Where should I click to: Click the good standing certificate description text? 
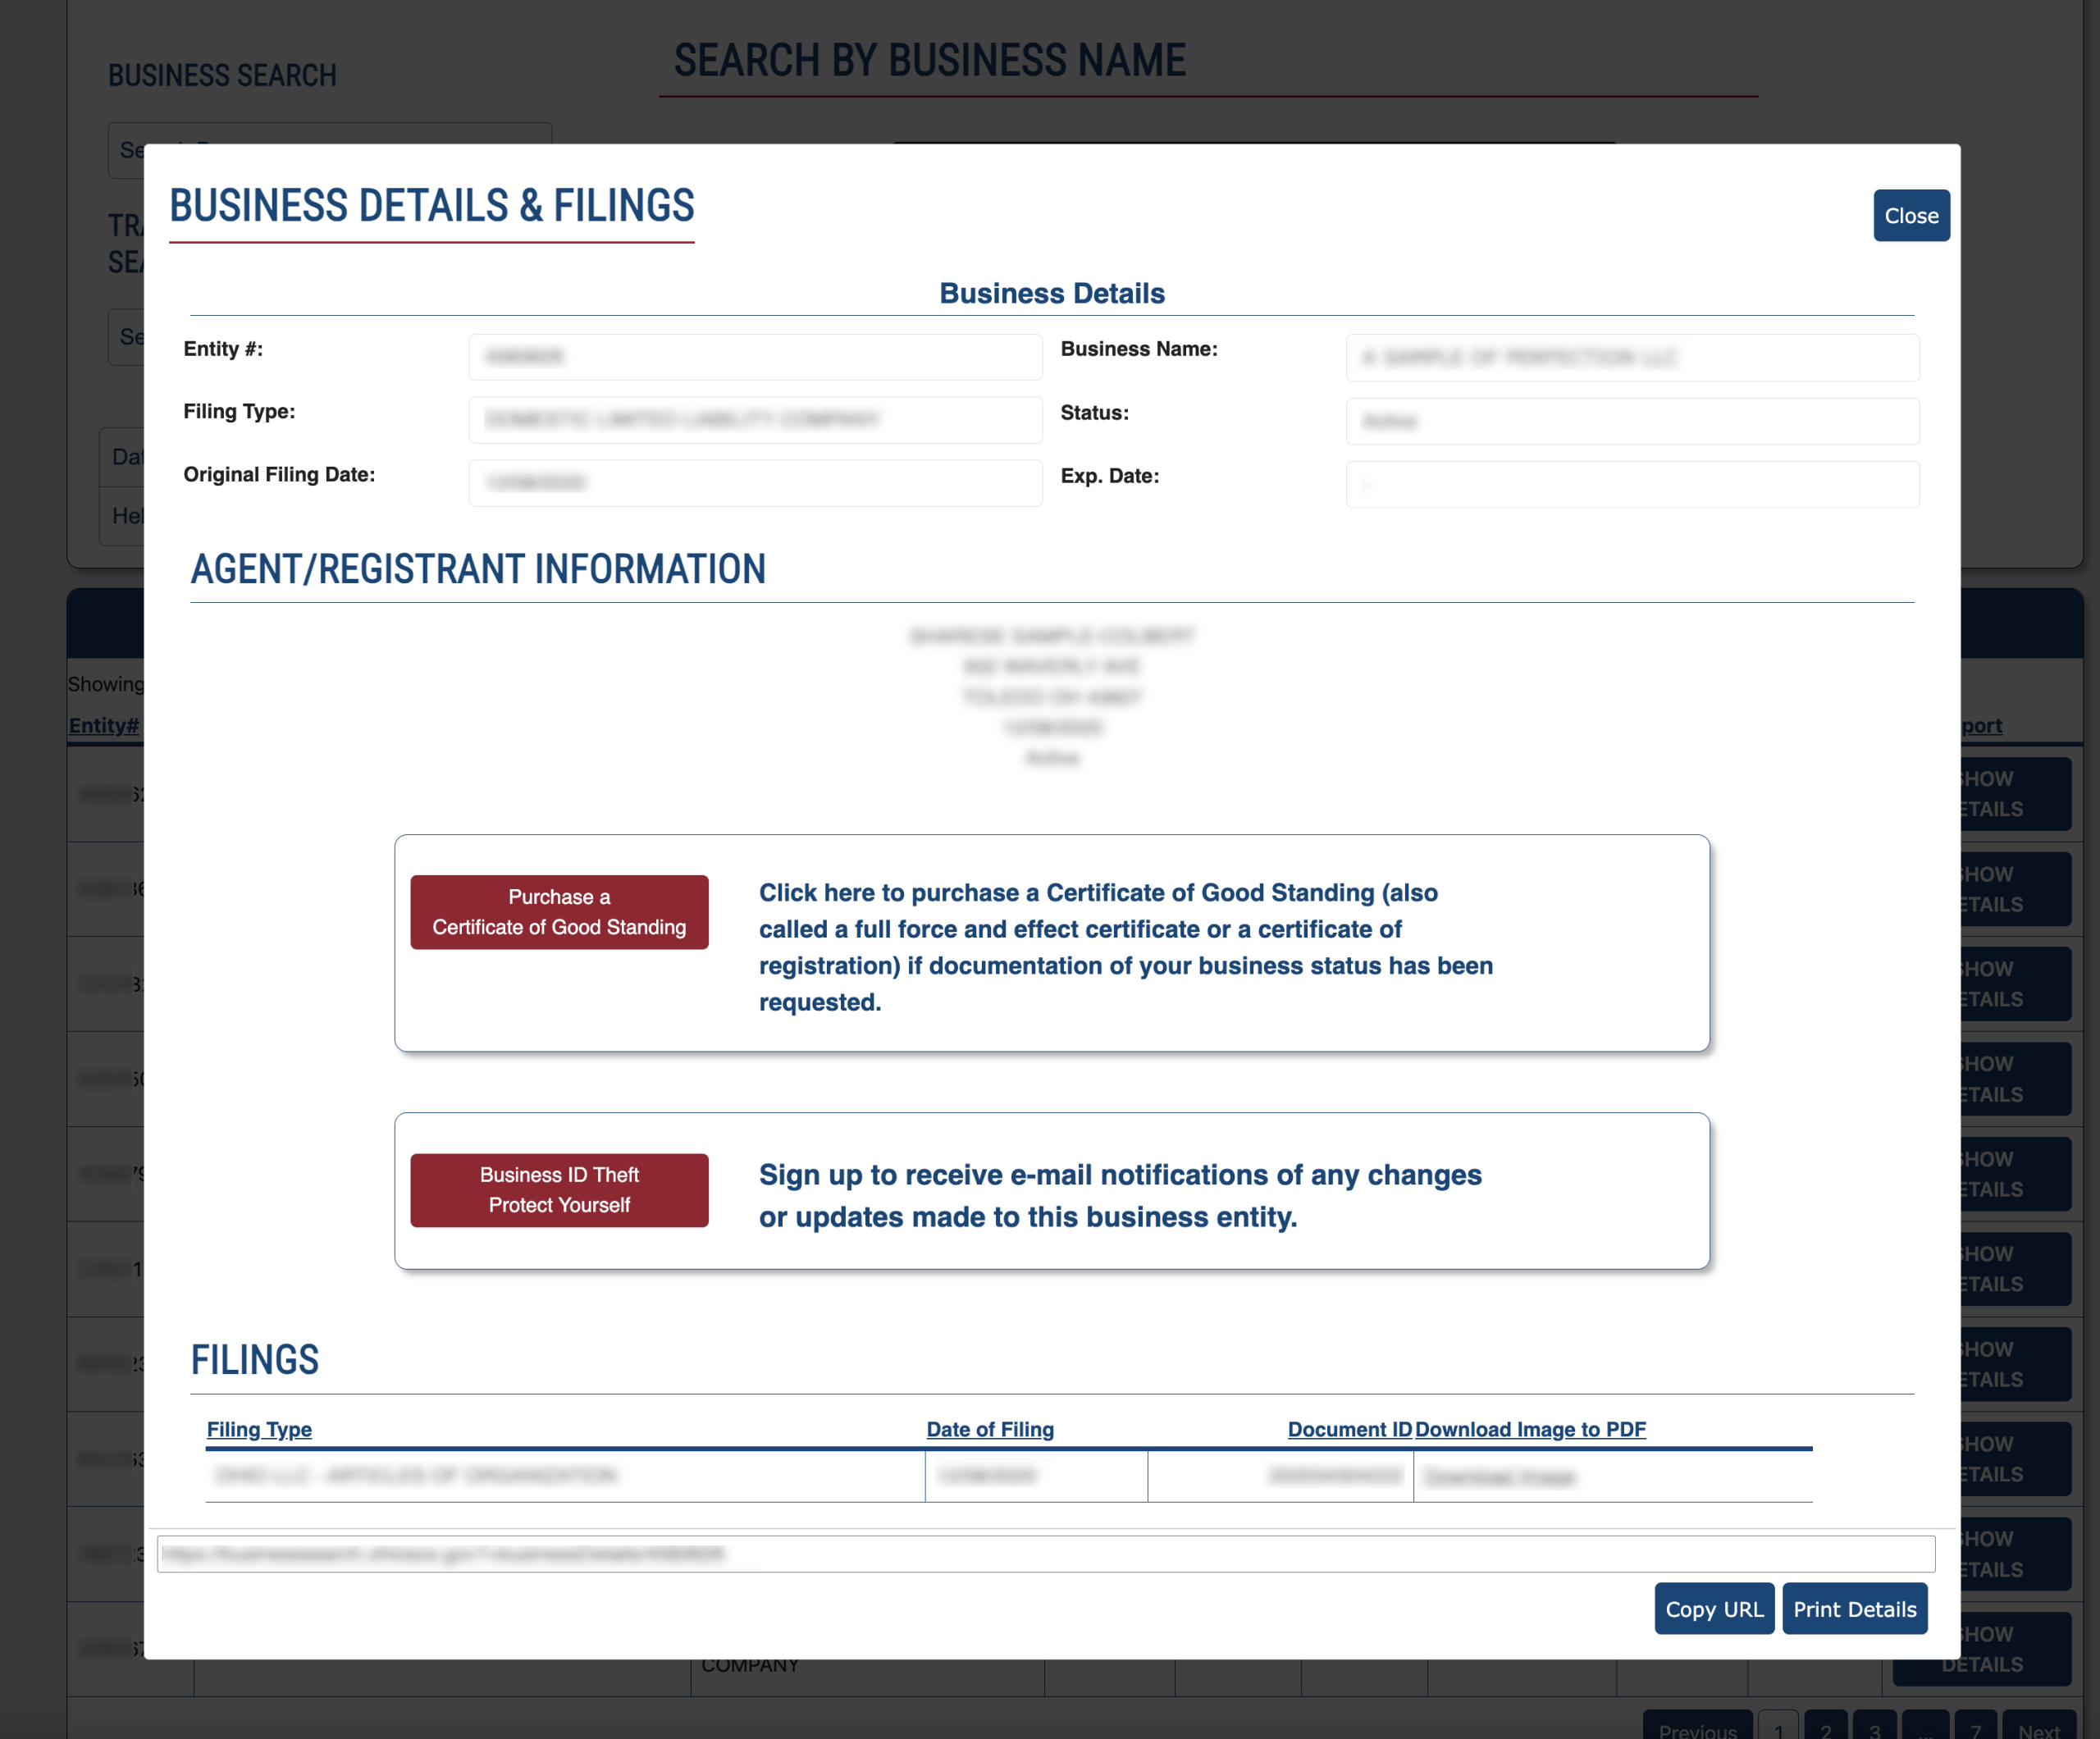pyautogui.click(x=1125, y=946)
